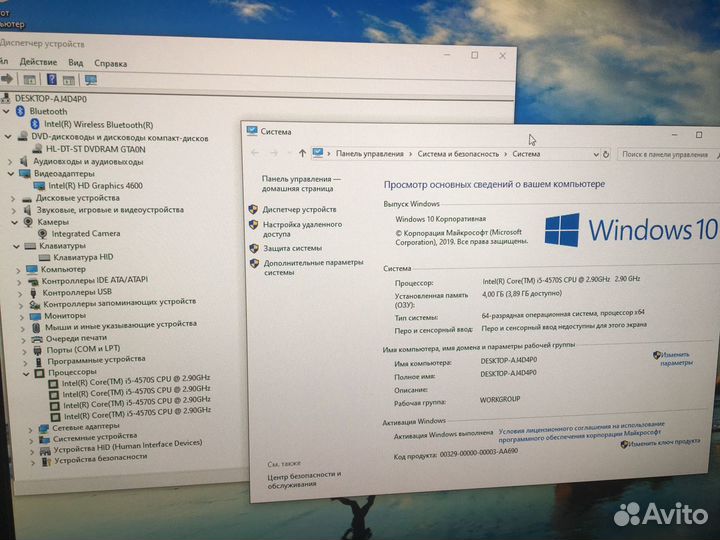The width and height of the screenshot is (720, 540).
Task: Click the shield icon beside Защита системы
Action: click(254, 248)
